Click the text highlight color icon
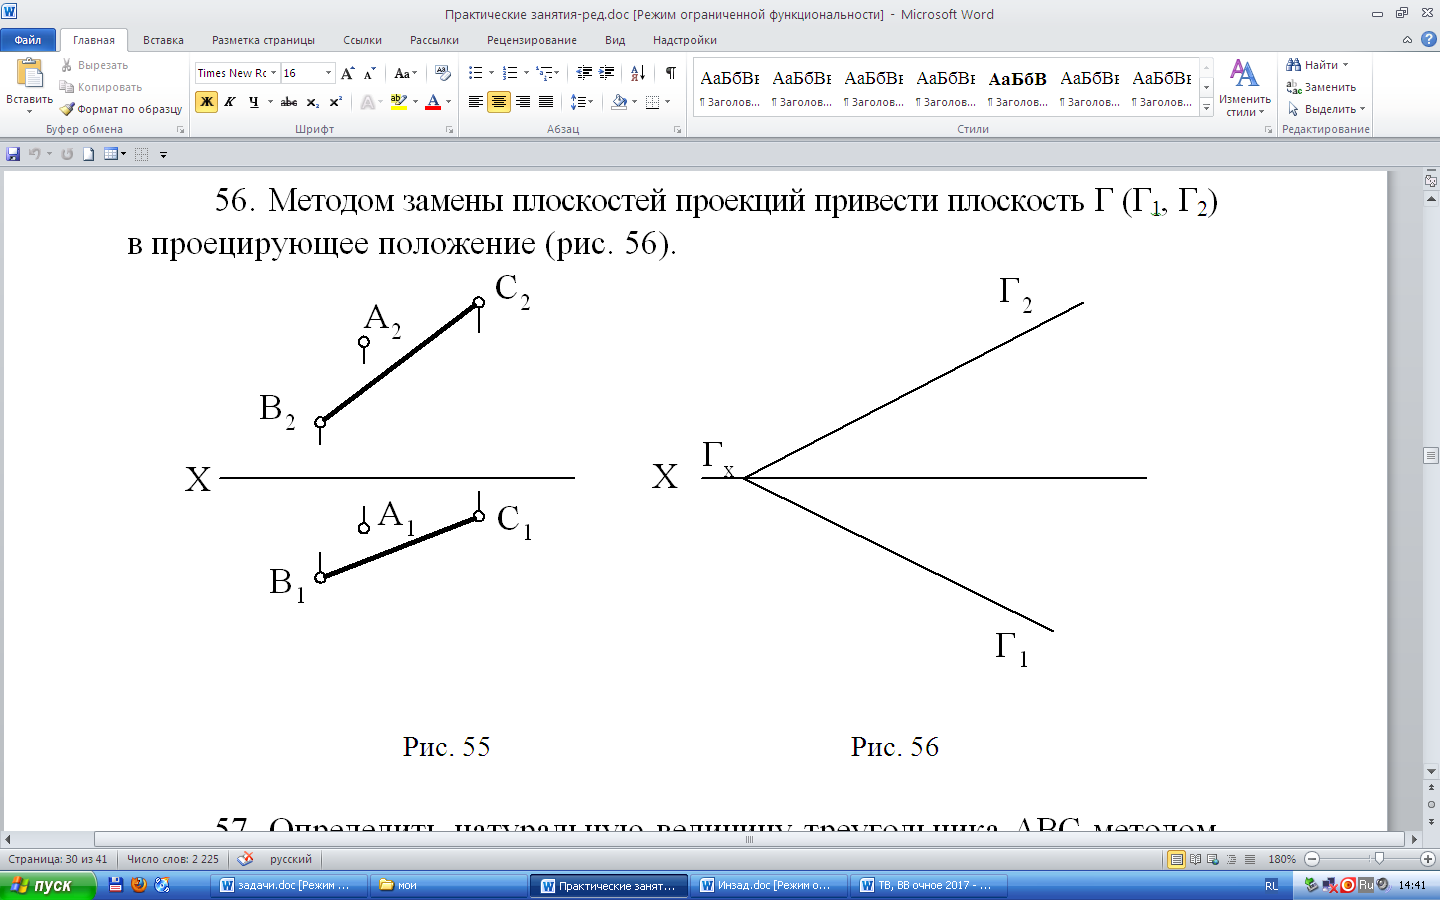Viewport: 1440px width, 900px height. (x=399, y=102)
